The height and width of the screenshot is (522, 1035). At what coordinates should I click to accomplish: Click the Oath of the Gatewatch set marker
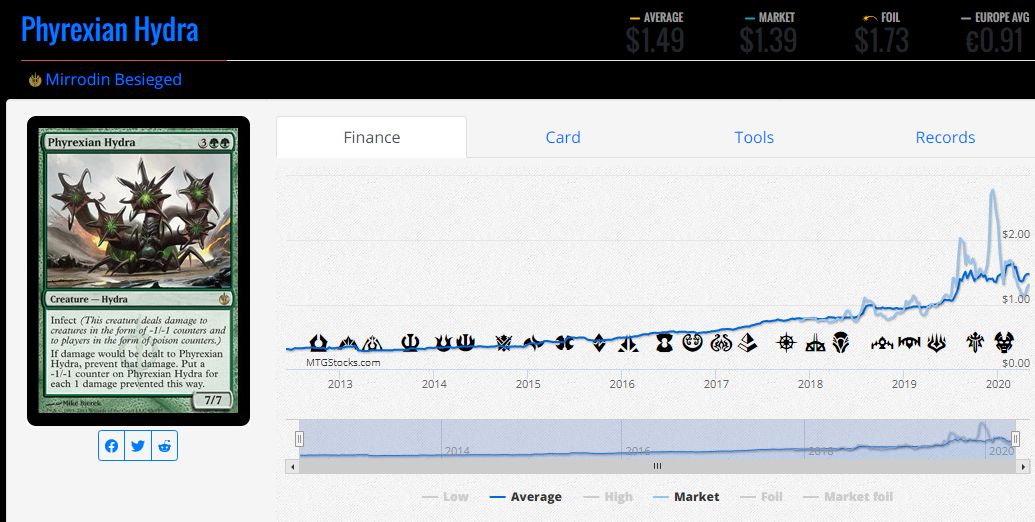628,343
